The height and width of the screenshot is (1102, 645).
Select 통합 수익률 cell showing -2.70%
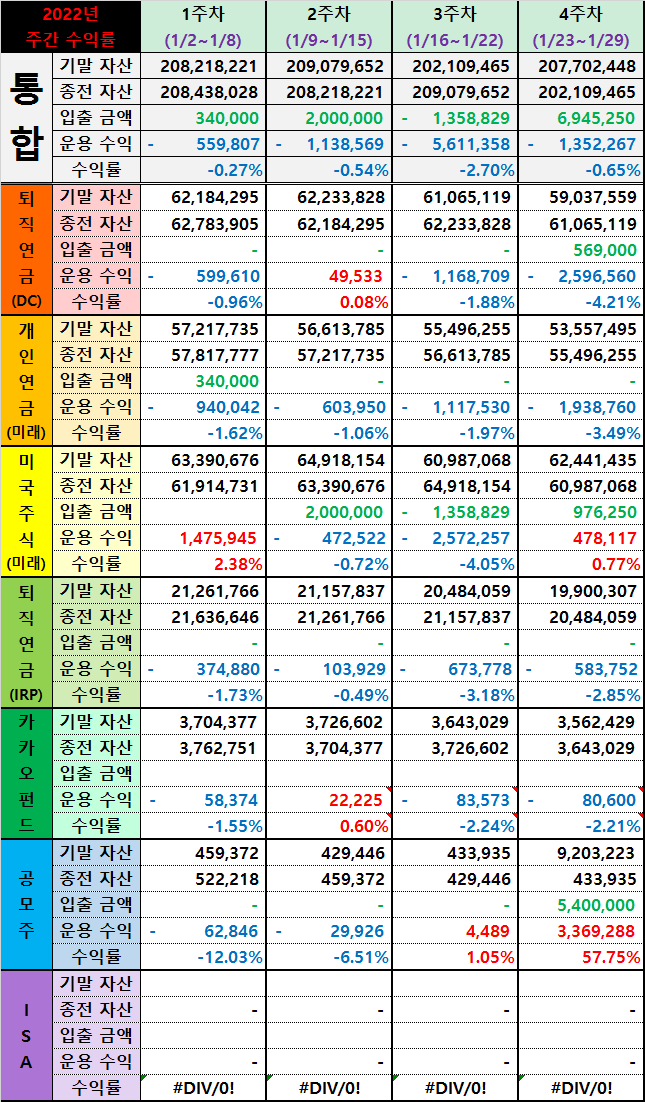455,169
